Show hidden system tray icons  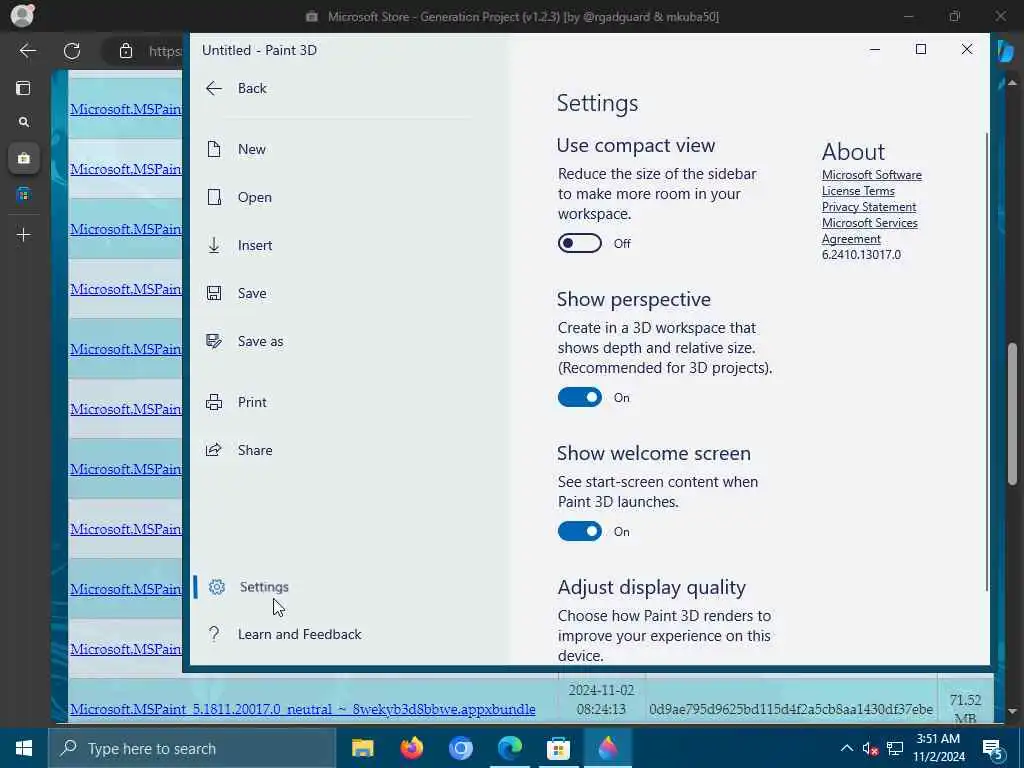[x=846, y=748]
